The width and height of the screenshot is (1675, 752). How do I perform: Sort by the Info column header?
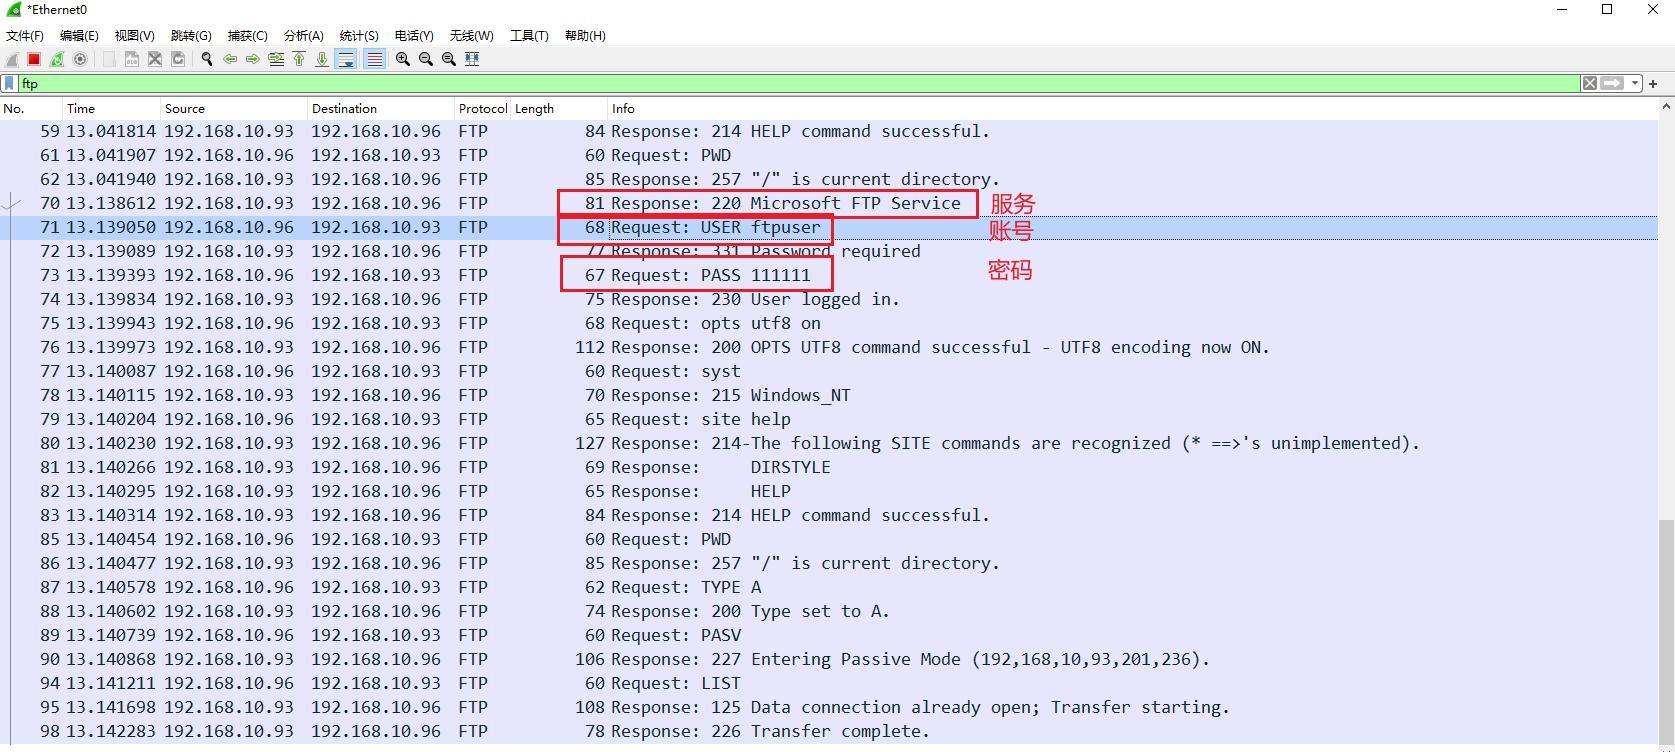pos(1133,108)
